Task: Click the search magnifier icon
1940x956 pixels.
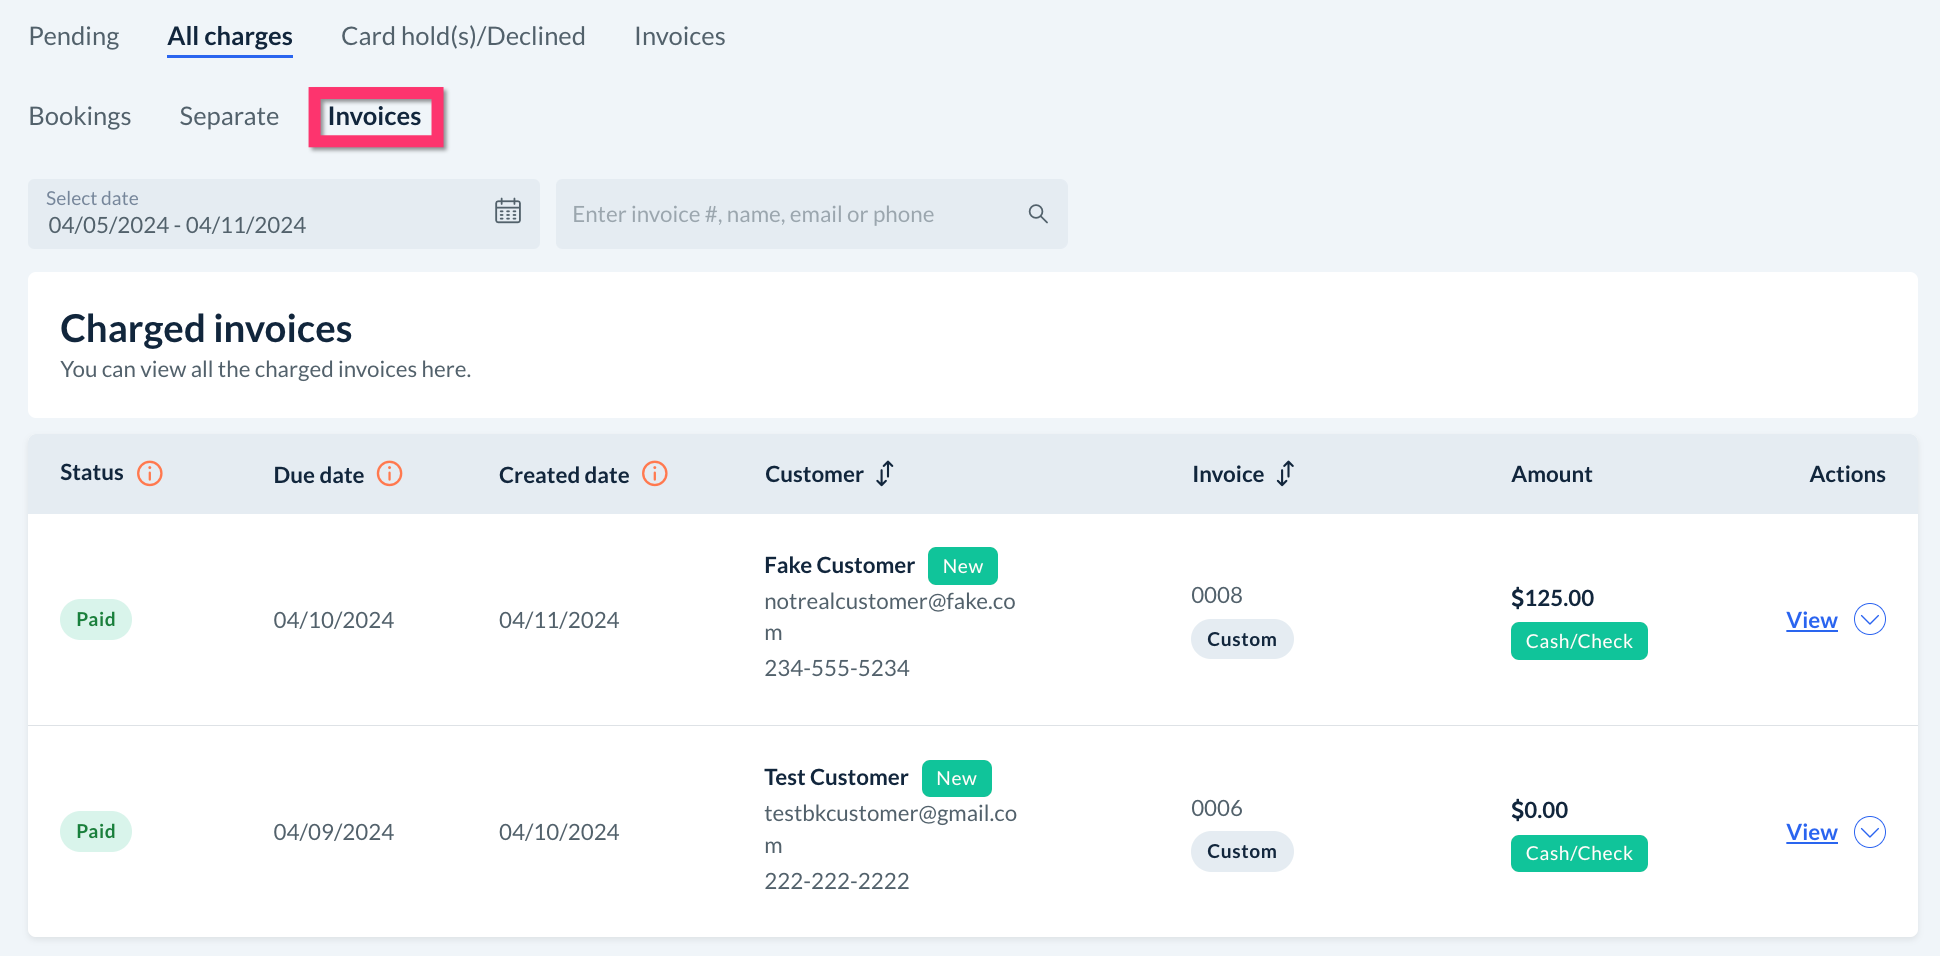Action: pos(1038,214)
